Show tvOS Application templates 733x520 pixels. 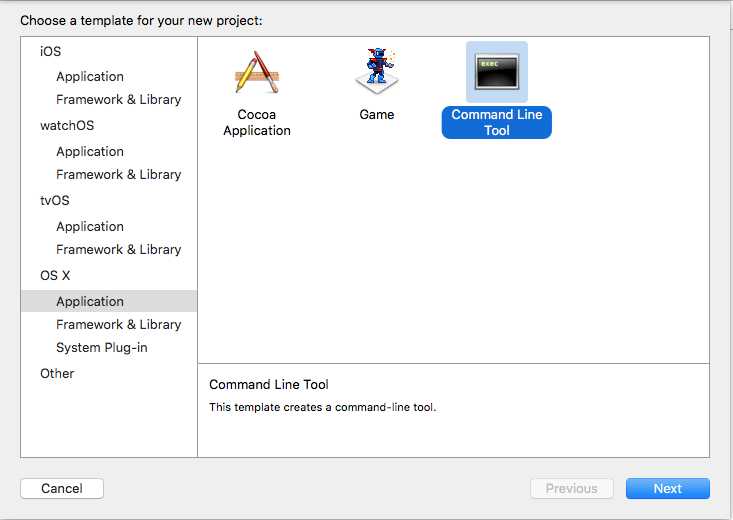click(x=90, y=226)
